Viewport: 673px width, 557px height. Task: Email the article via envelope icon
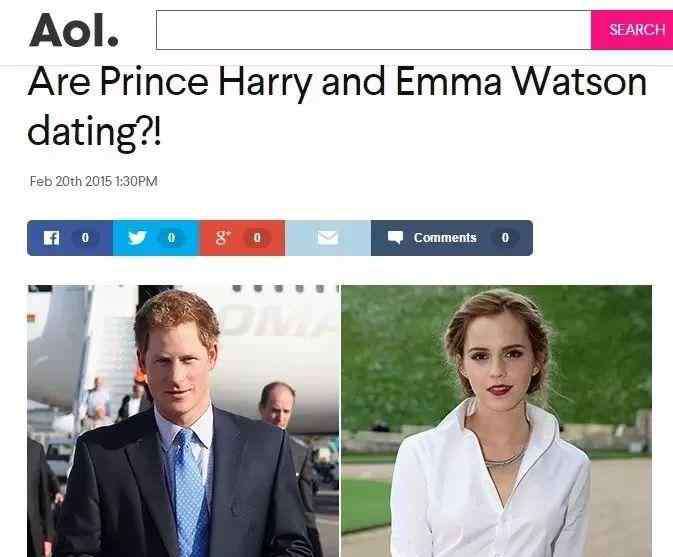click(x=327, y=238)
